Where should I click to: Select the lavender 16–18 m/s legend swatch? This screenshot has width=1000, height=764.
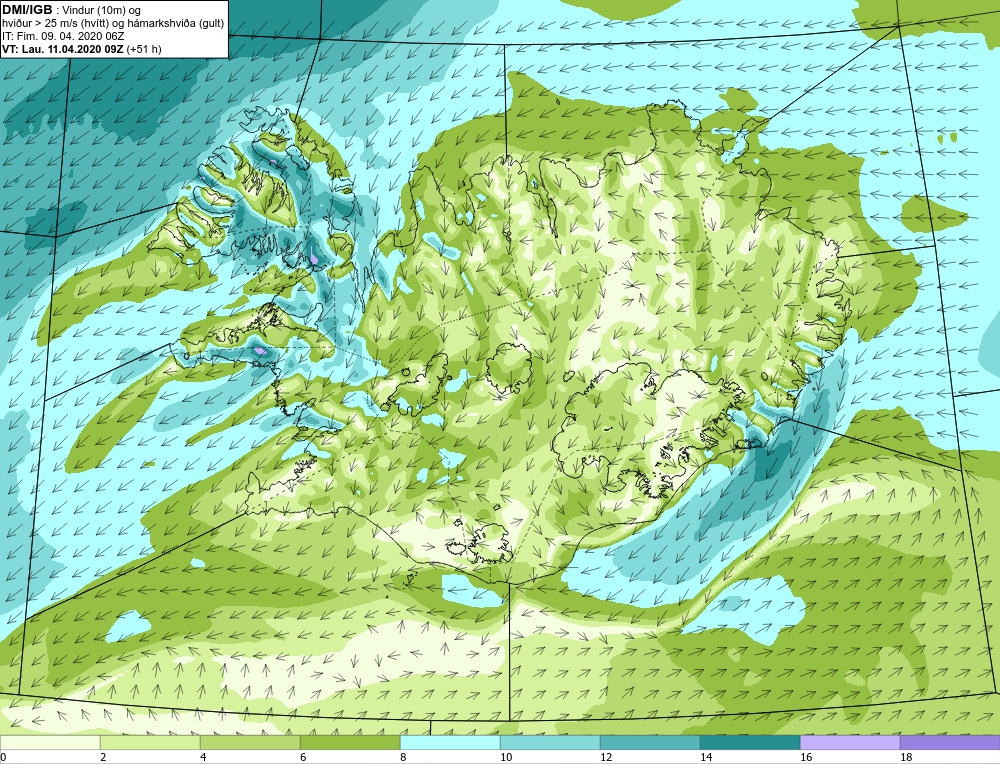[850, 742]
